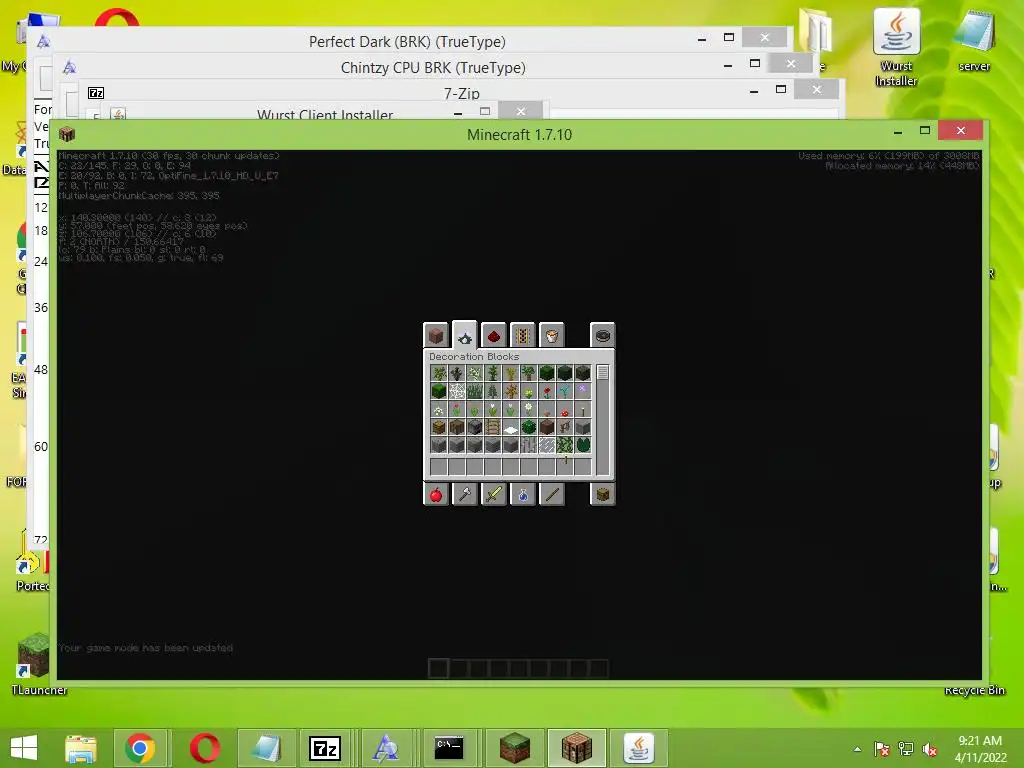Pick the oxeye daisy flower

529,409
